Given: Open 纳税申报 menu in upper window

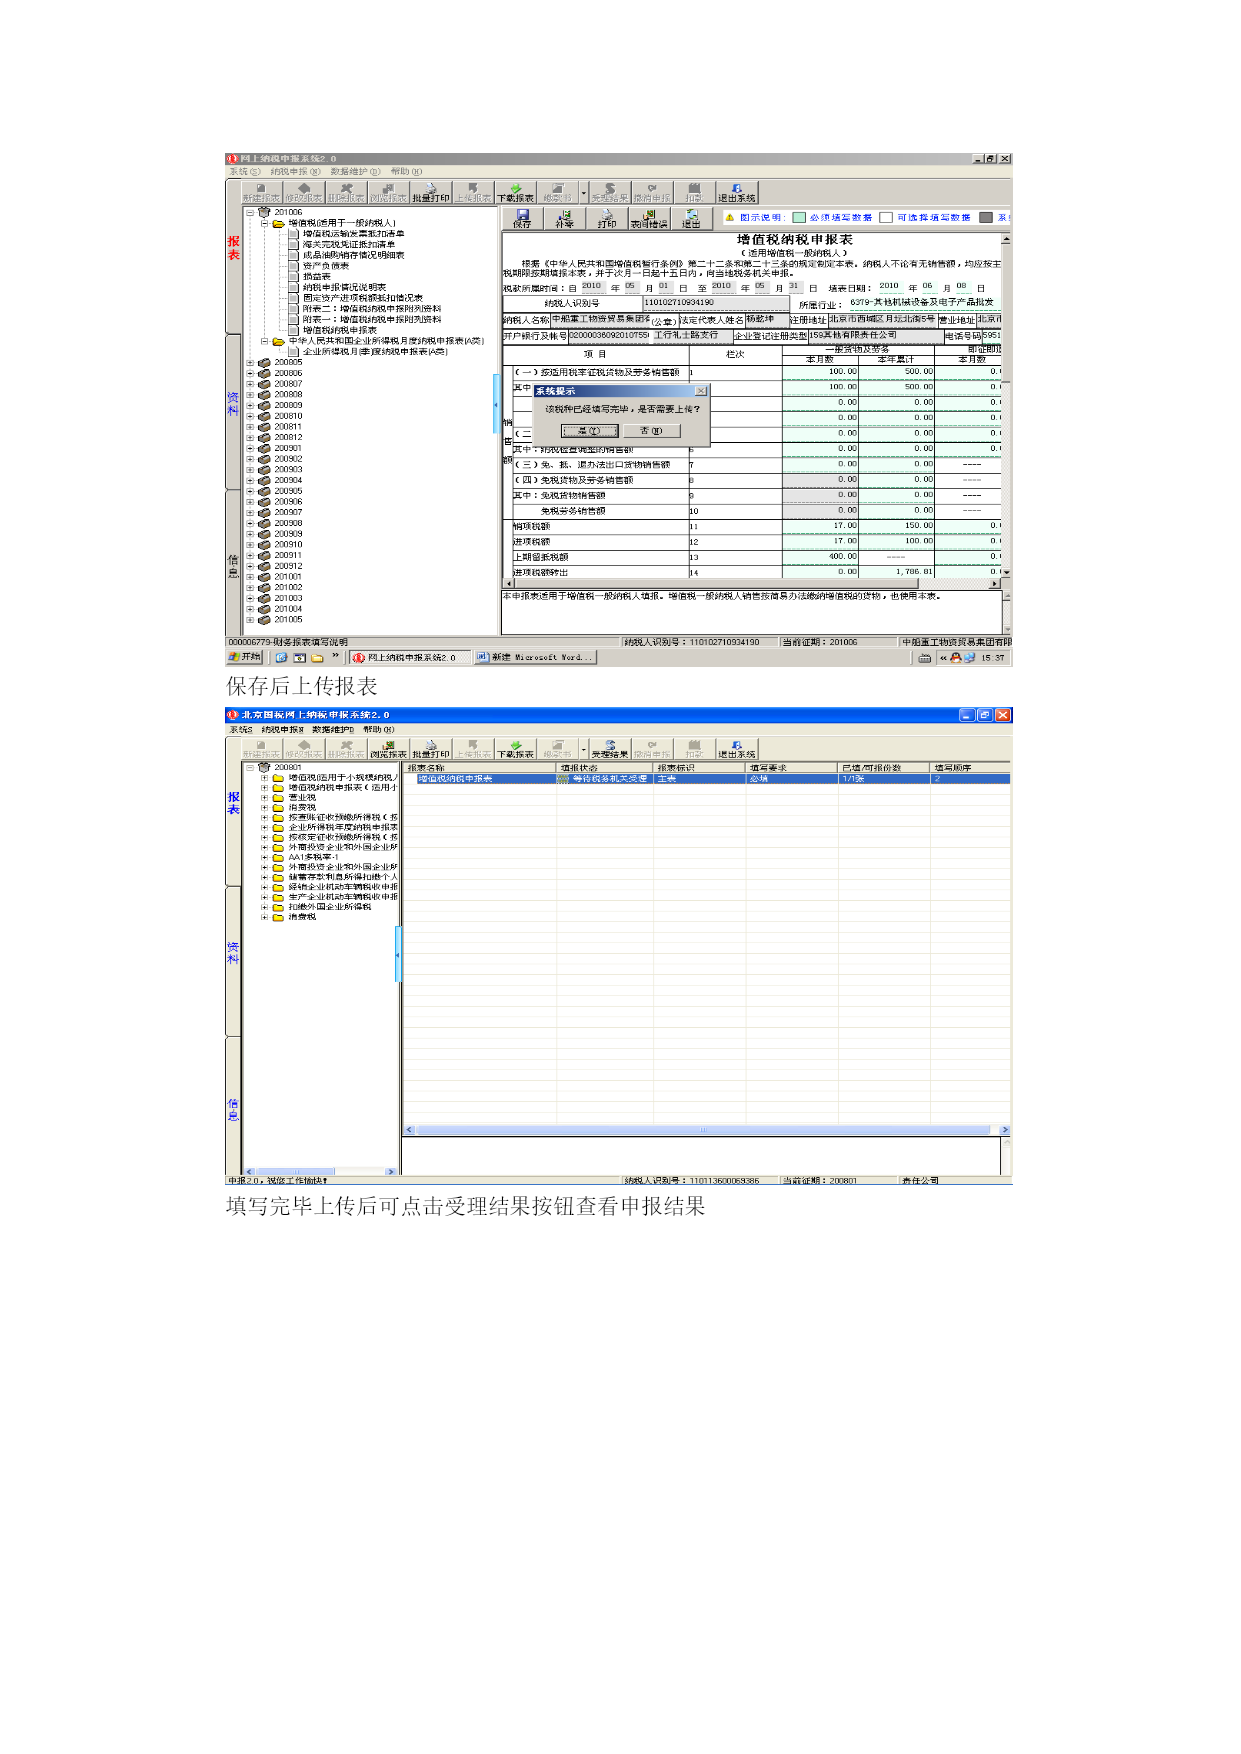Looking at the screenshot, I should tap(295, 172).
